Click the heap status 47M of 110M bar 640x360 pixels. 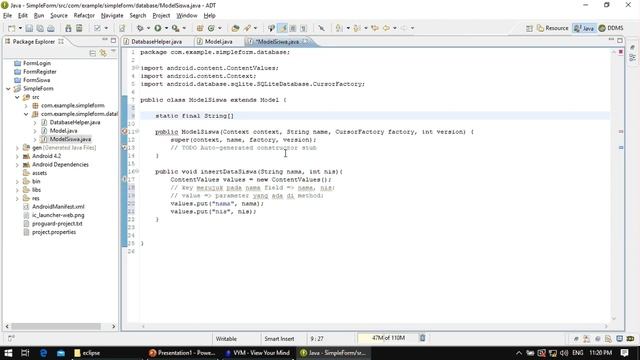[388, 338]
